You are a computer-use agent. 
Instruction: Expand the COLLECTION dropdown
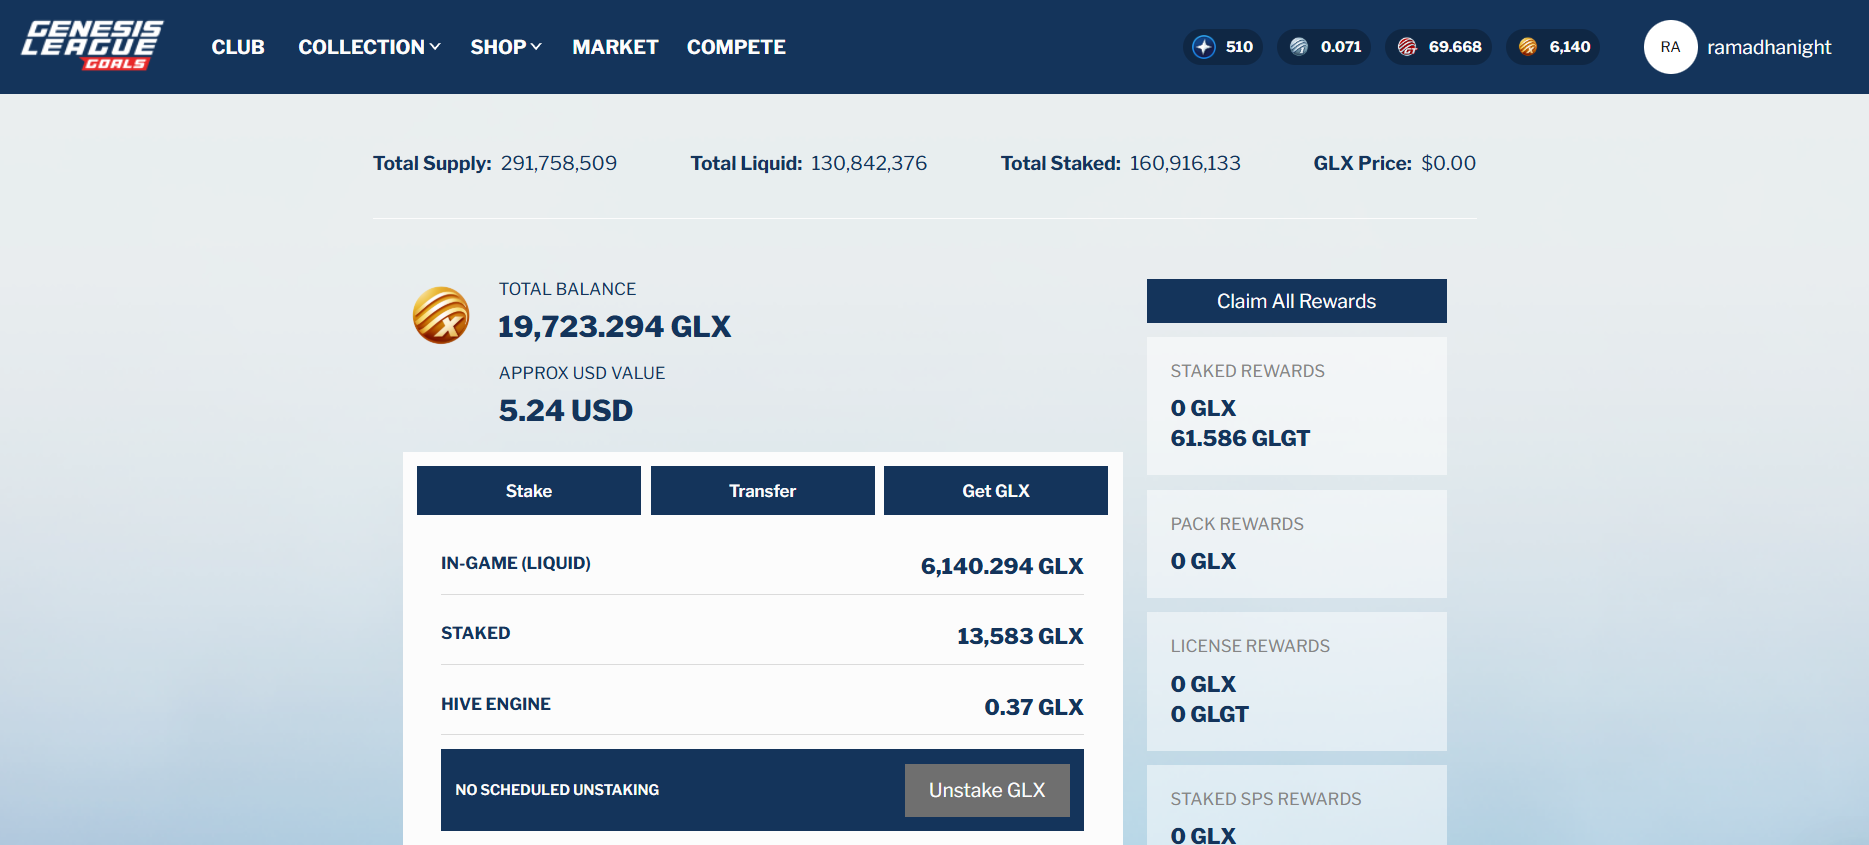coord(369,47)
